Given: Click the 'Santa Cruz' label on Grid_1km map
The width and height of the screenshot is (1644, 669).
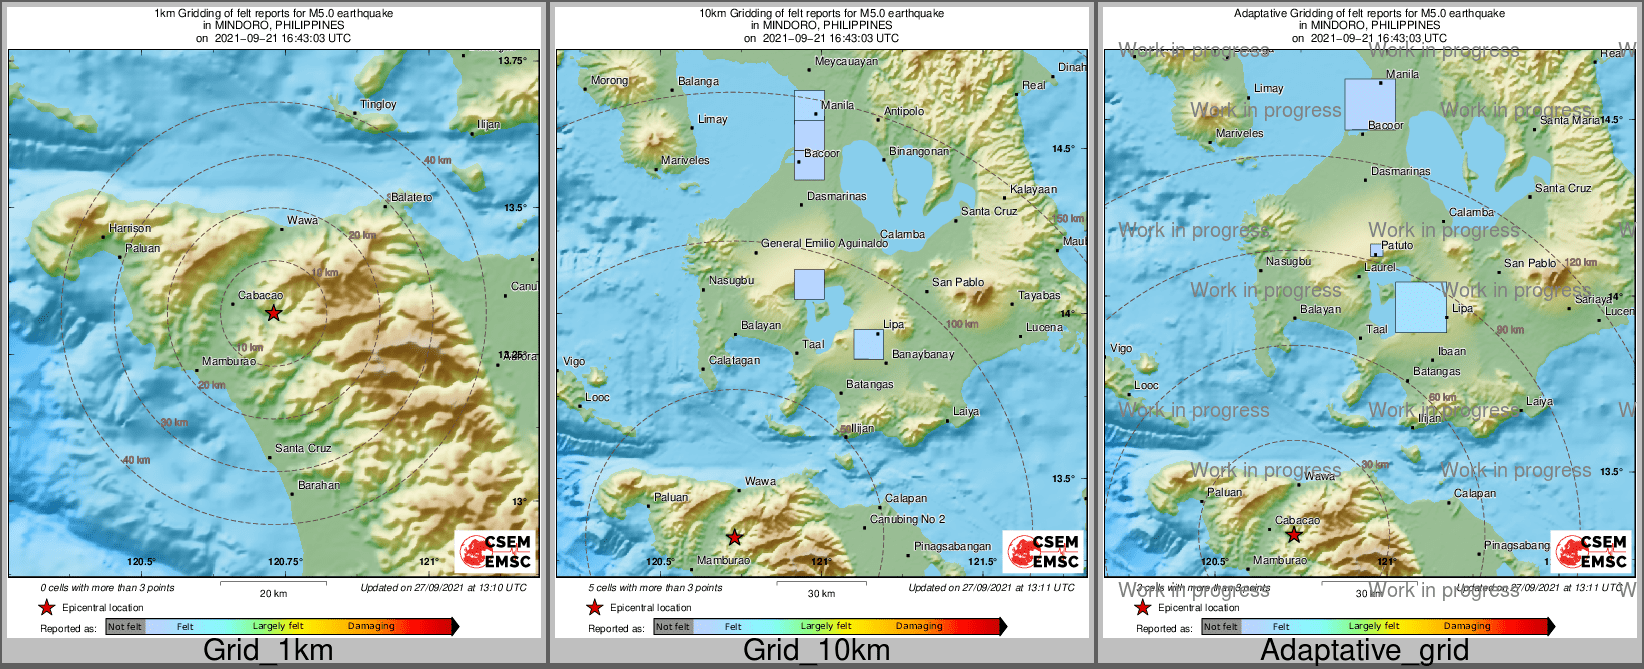Looking at the screenshot, I should (303, 448).
